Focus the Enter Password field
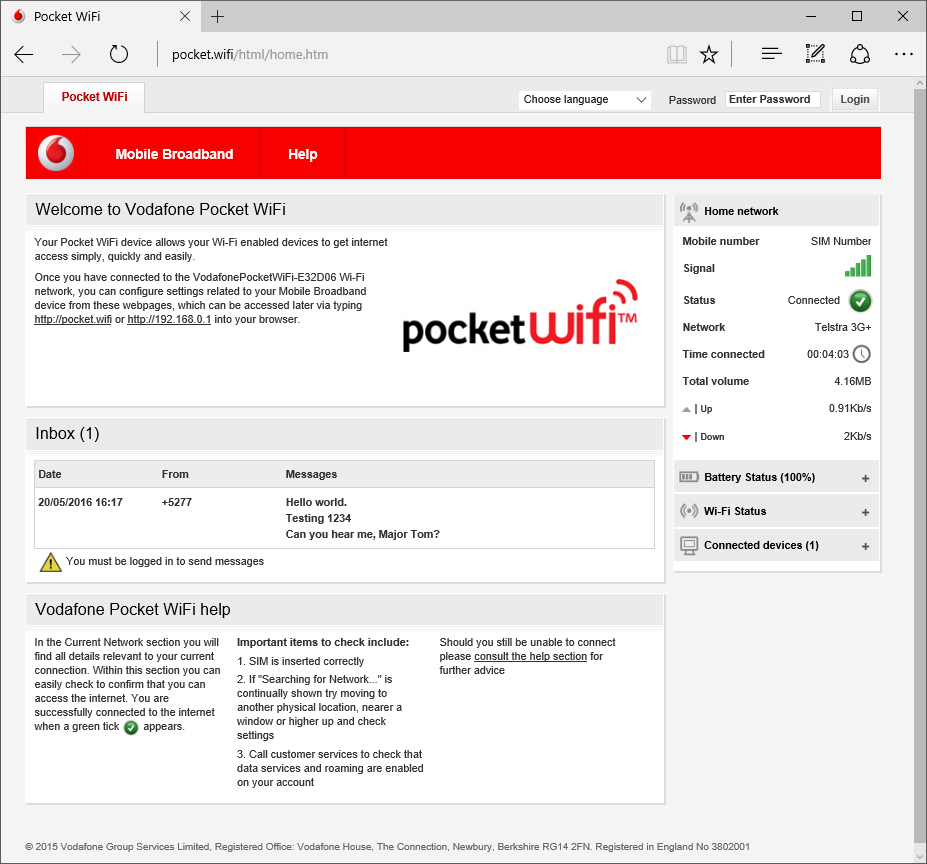Screen dimensions: 927x864 point(773,99)
